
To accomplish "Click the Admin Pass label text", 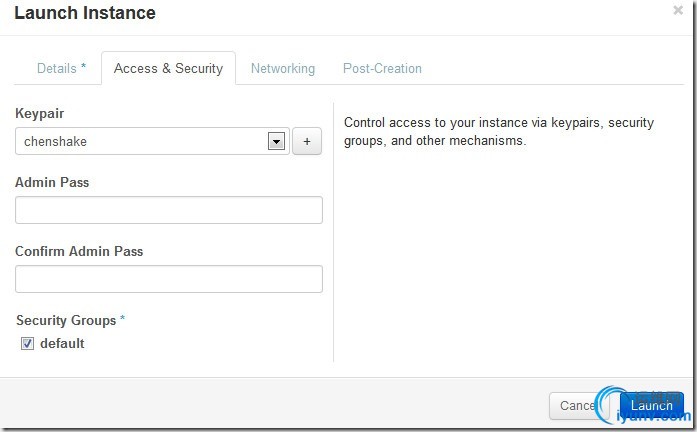I will [x=52, y=183].
